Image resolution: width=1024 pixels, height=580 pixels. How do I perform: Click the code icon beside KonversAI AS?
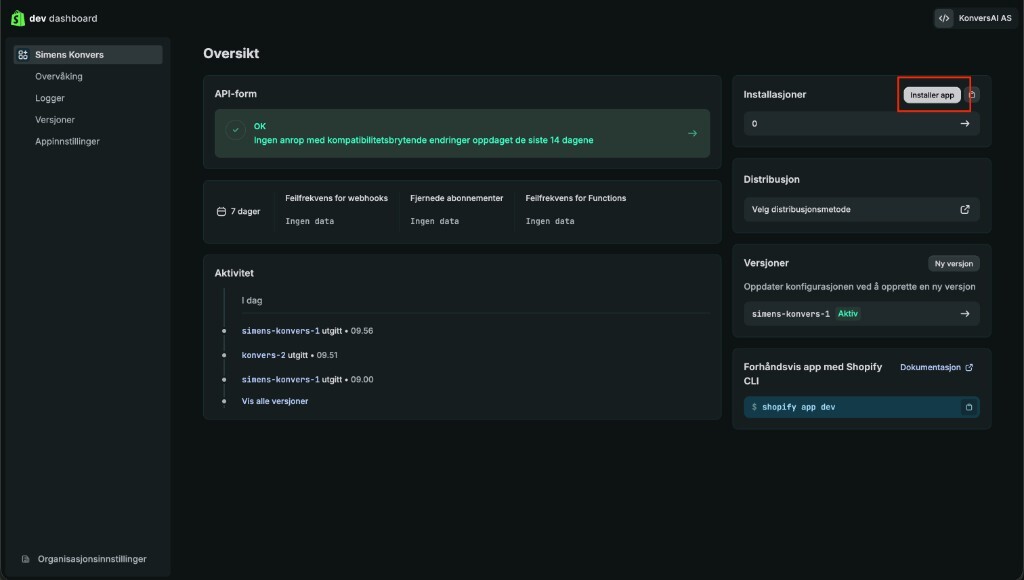944,18
